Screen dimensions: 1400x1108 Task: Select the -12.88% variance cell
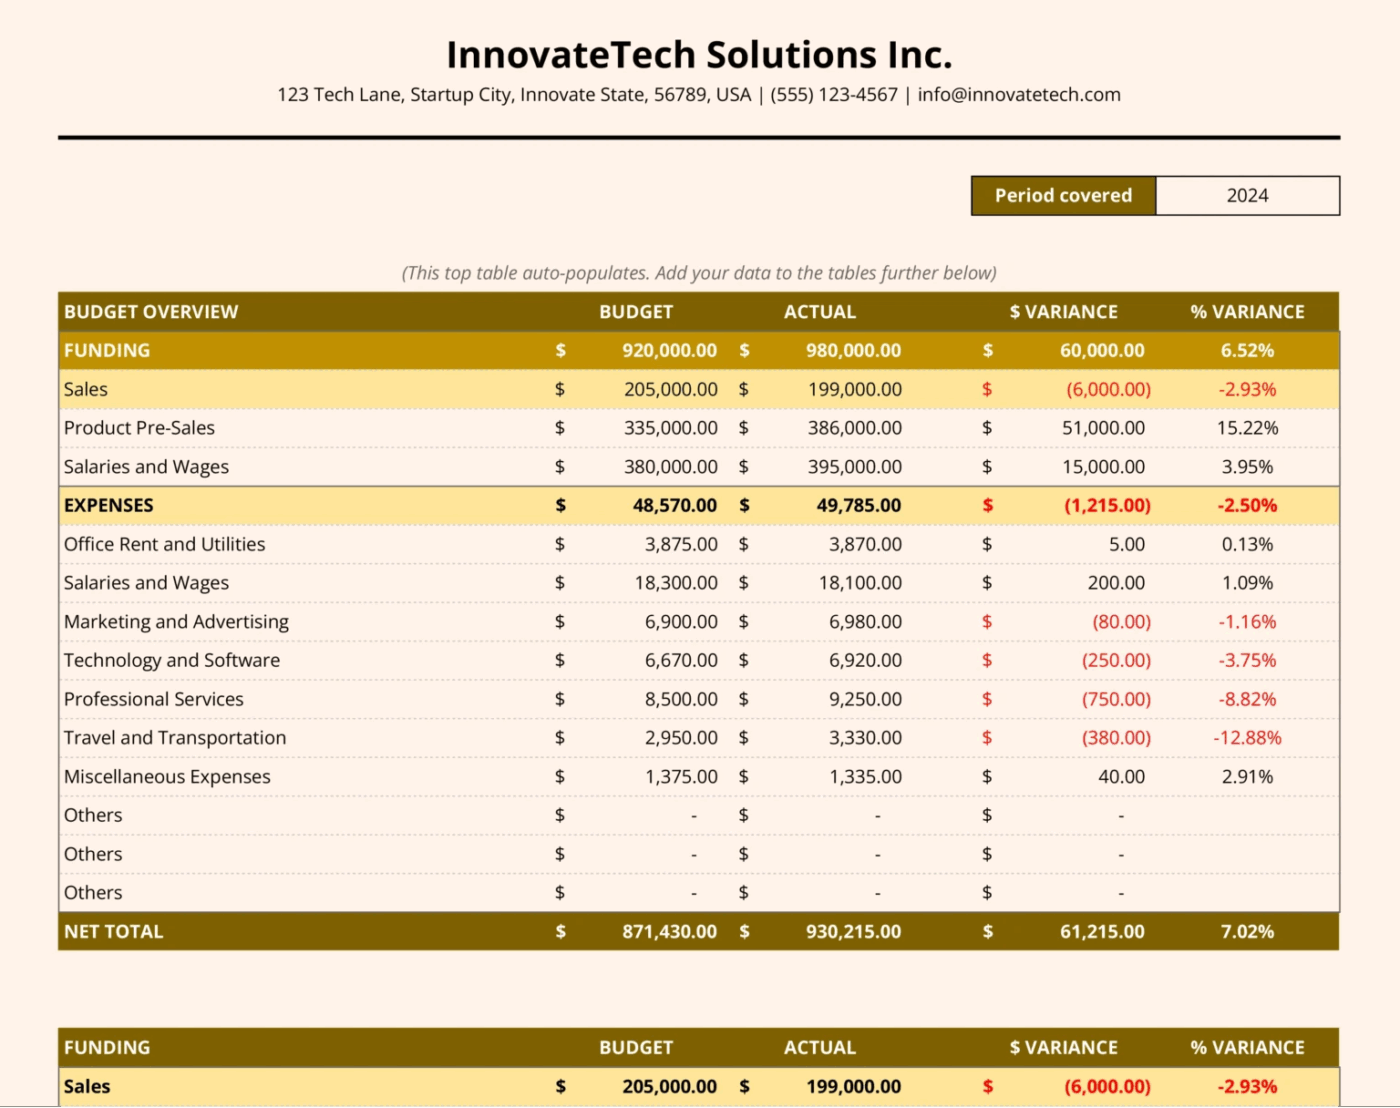tap(1247, 738)
